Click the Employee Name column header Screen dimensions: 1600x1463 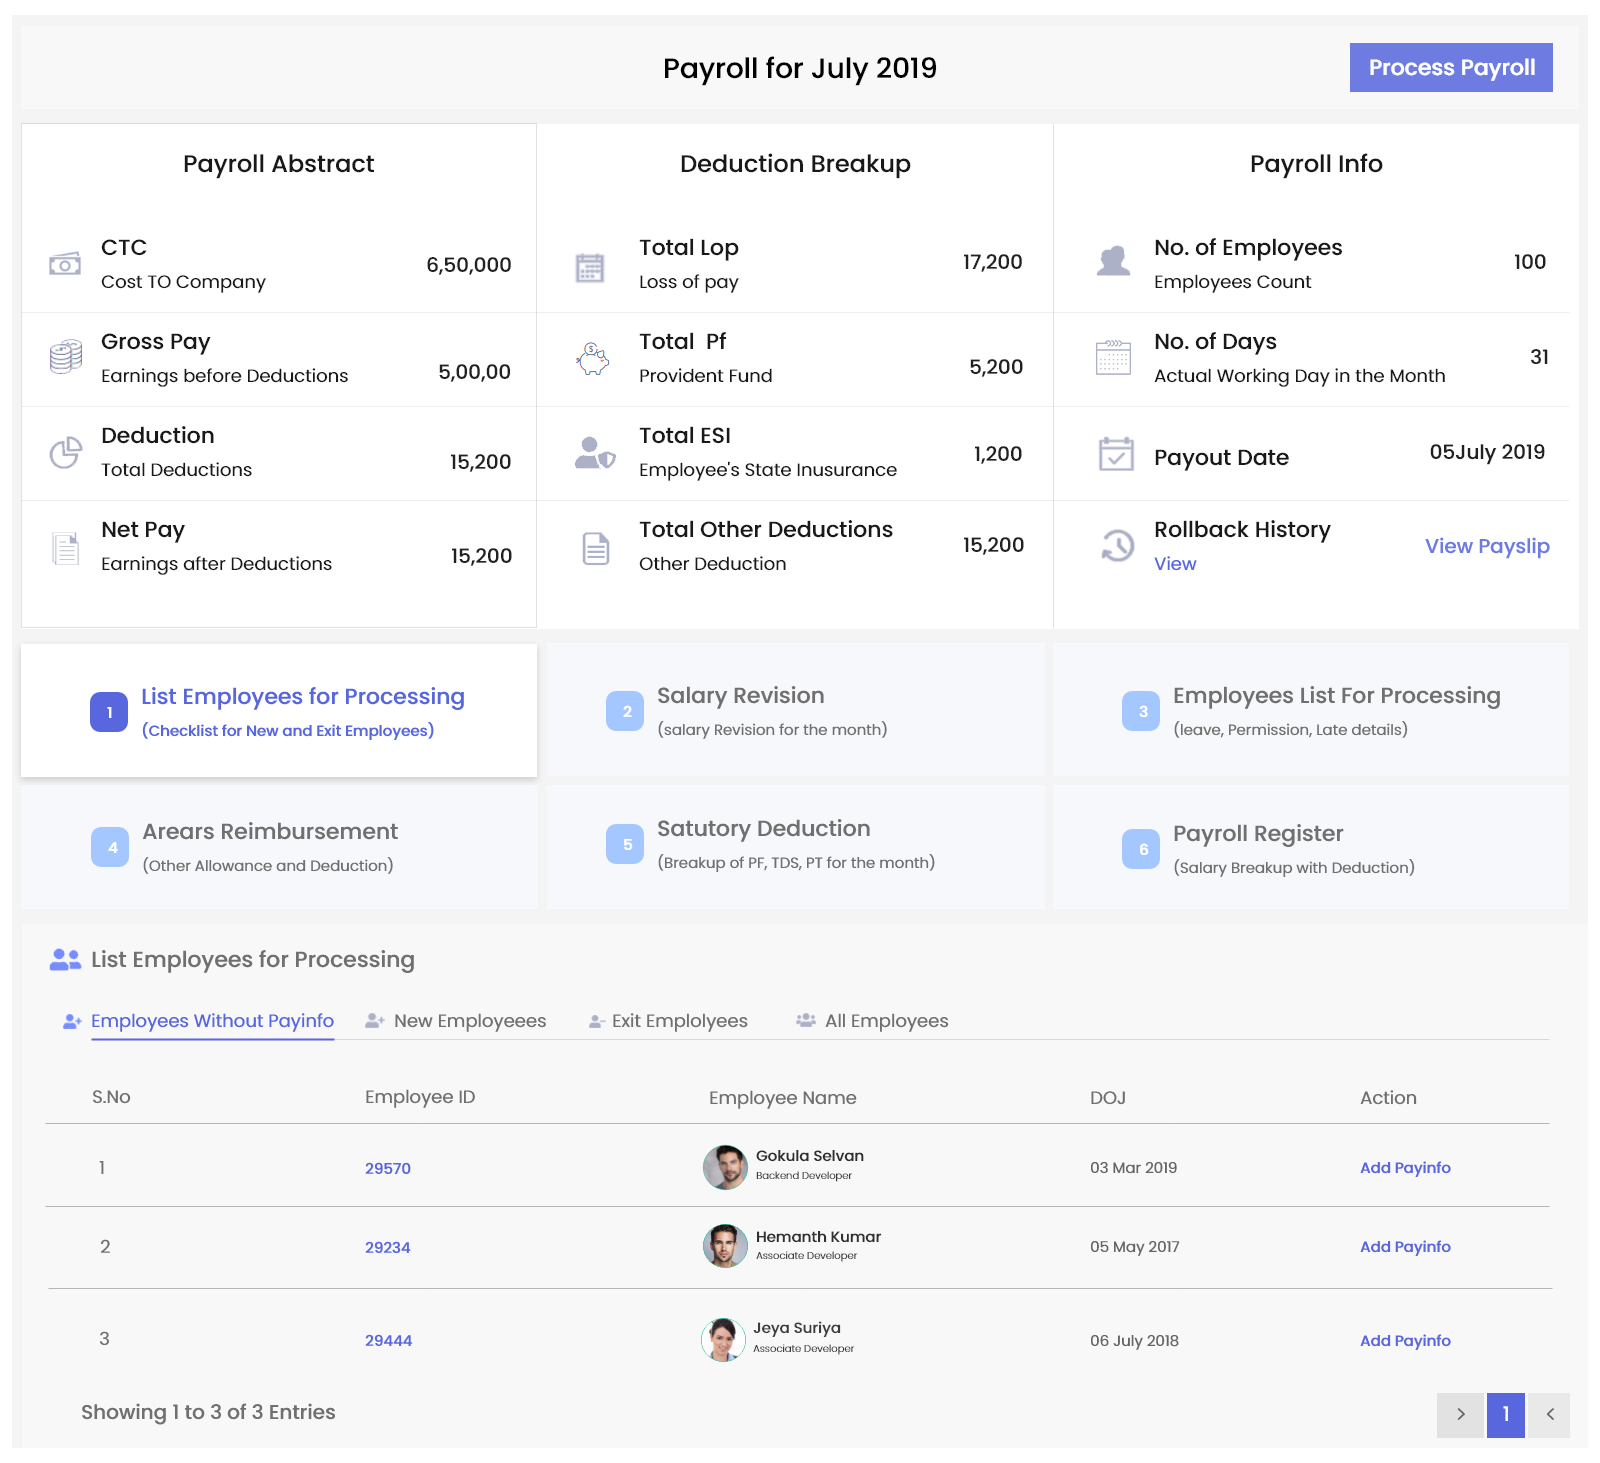pos(783,1098)
